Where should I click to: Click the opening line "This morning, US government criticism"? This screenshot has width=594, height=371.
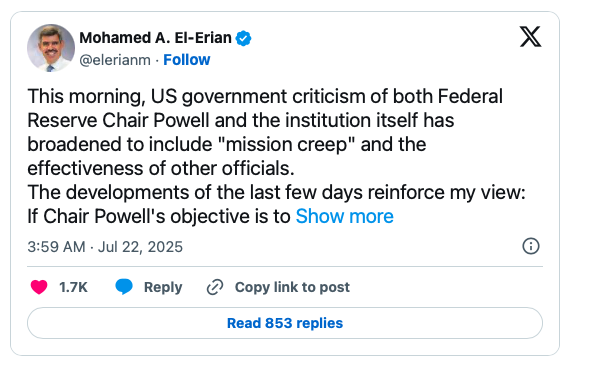pos(265,96)
